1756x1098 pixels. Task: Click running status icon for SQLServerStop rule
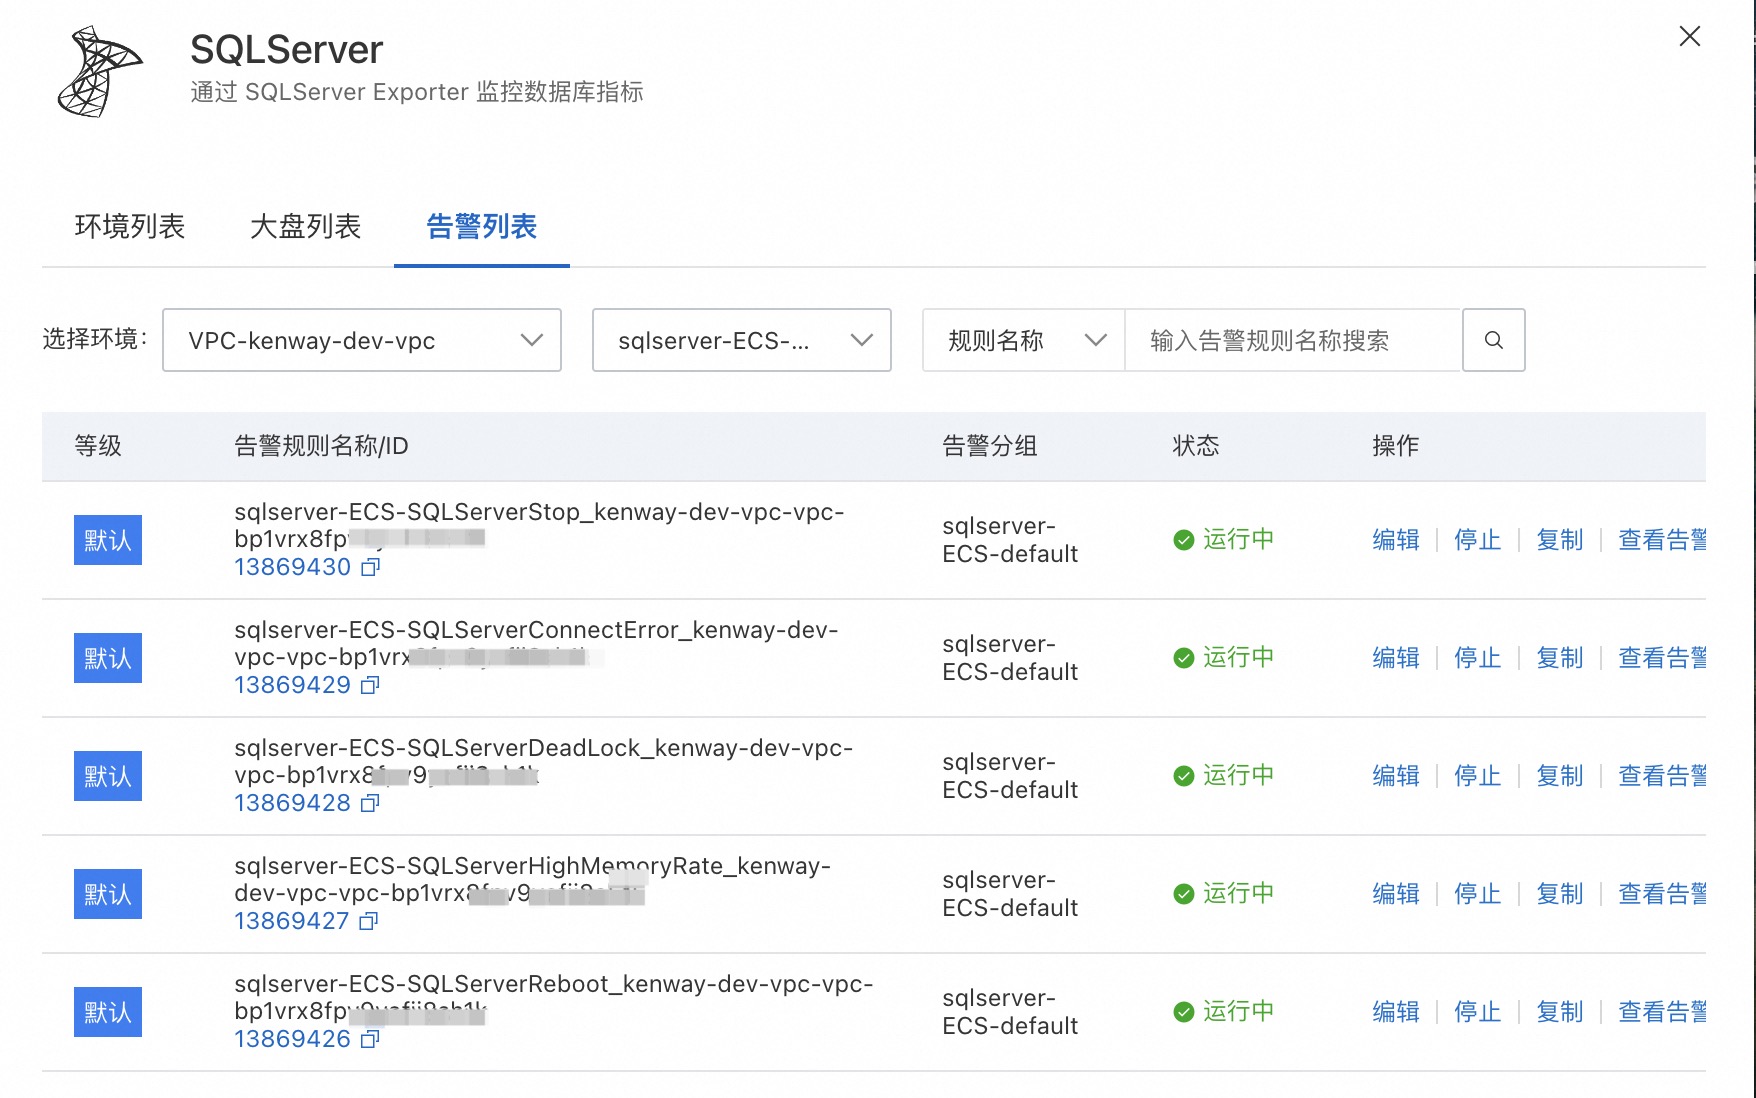click(1184, 540)
